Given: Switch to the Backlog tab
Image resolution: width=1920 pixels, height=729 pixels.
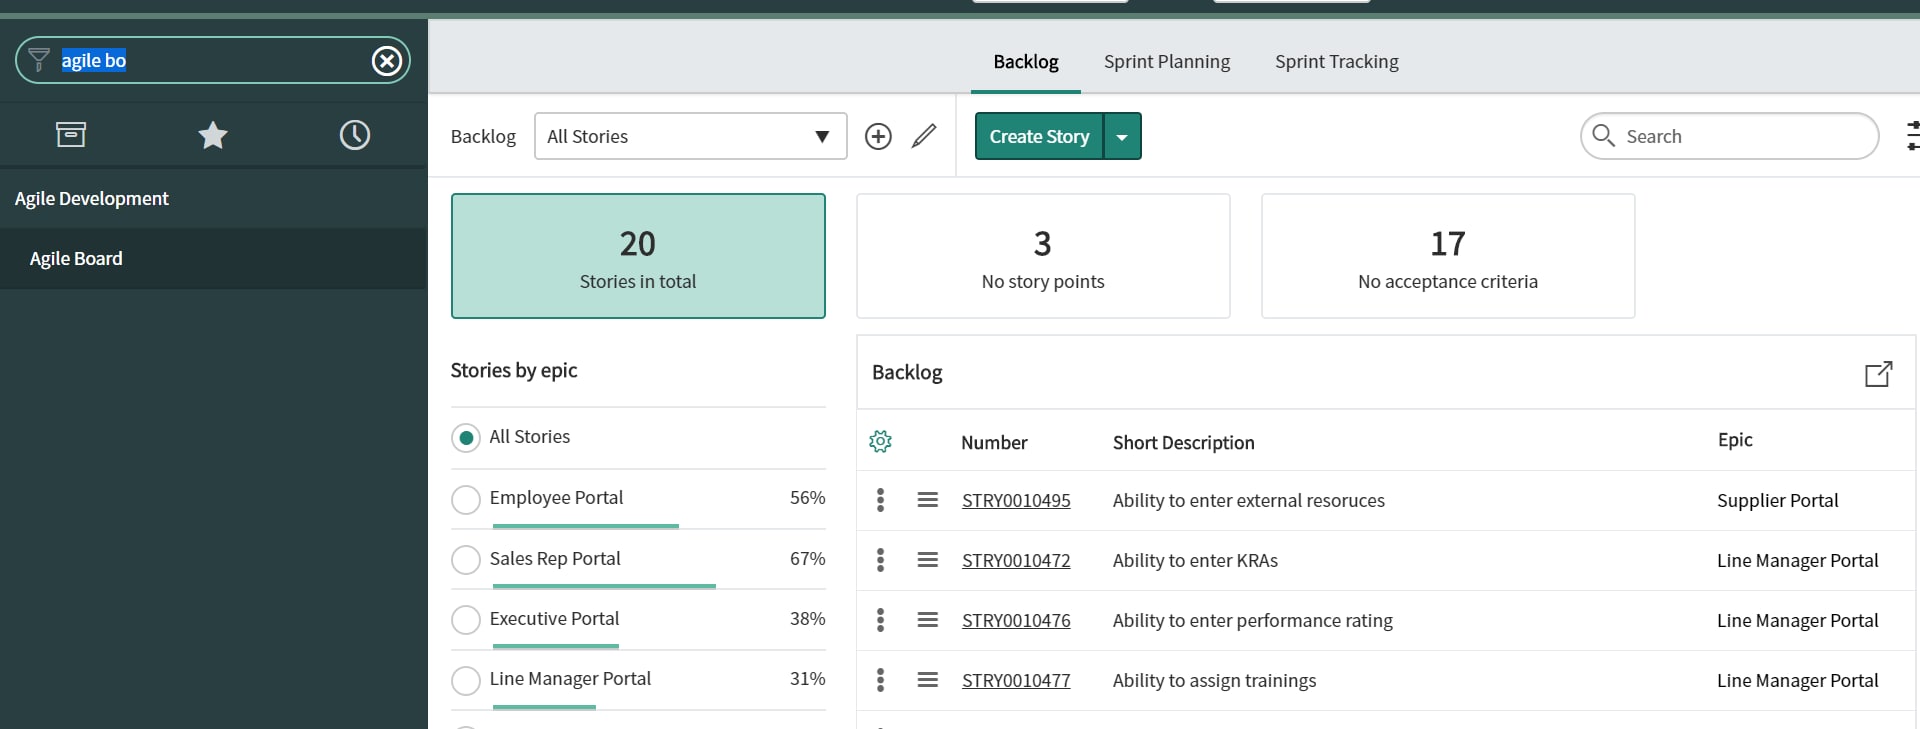Looking at the screenshot, I should tap(1026, 62).
